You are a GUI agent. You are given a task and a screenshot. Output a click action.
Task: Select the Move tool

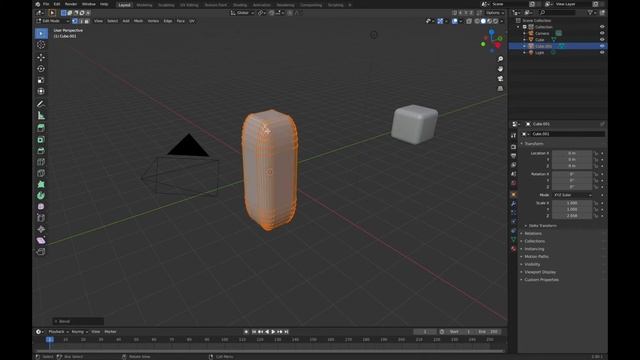click(x=41, y=57)
